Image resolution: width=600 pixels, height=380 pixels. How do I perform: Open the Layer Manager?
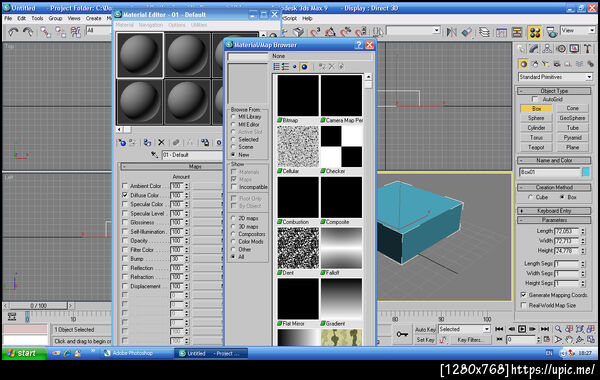(x=484, y=33)
